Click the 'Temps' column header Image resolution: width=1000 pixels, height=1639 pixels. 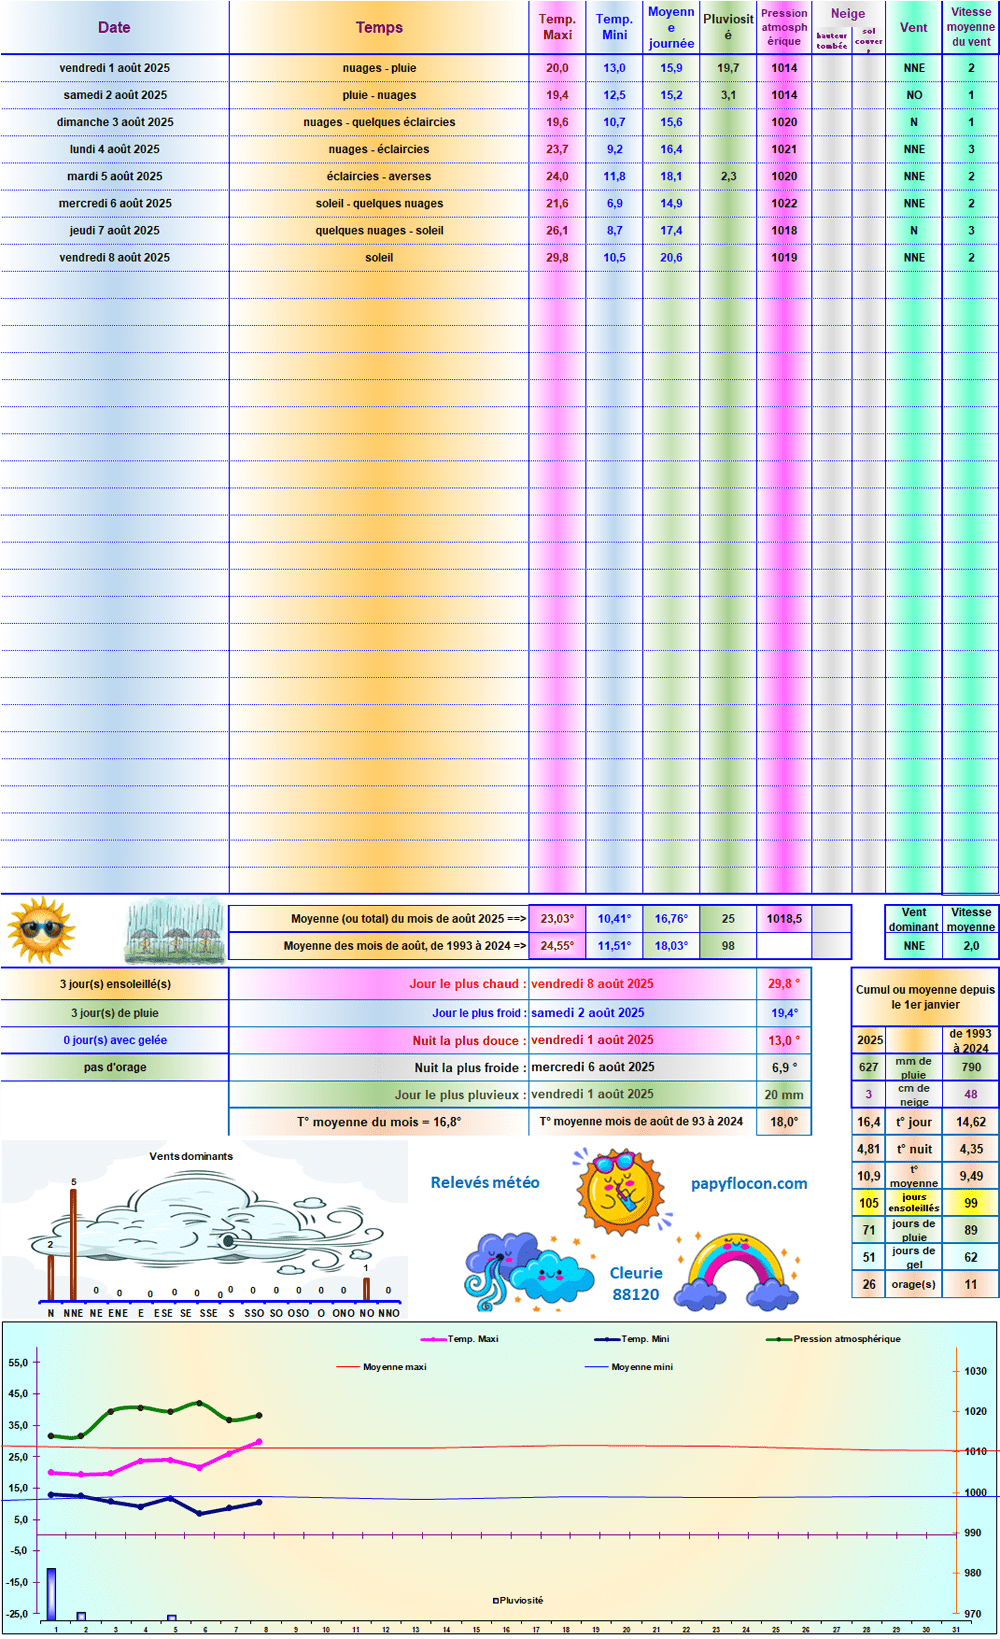pyautogui.click(x=379, y=27)
